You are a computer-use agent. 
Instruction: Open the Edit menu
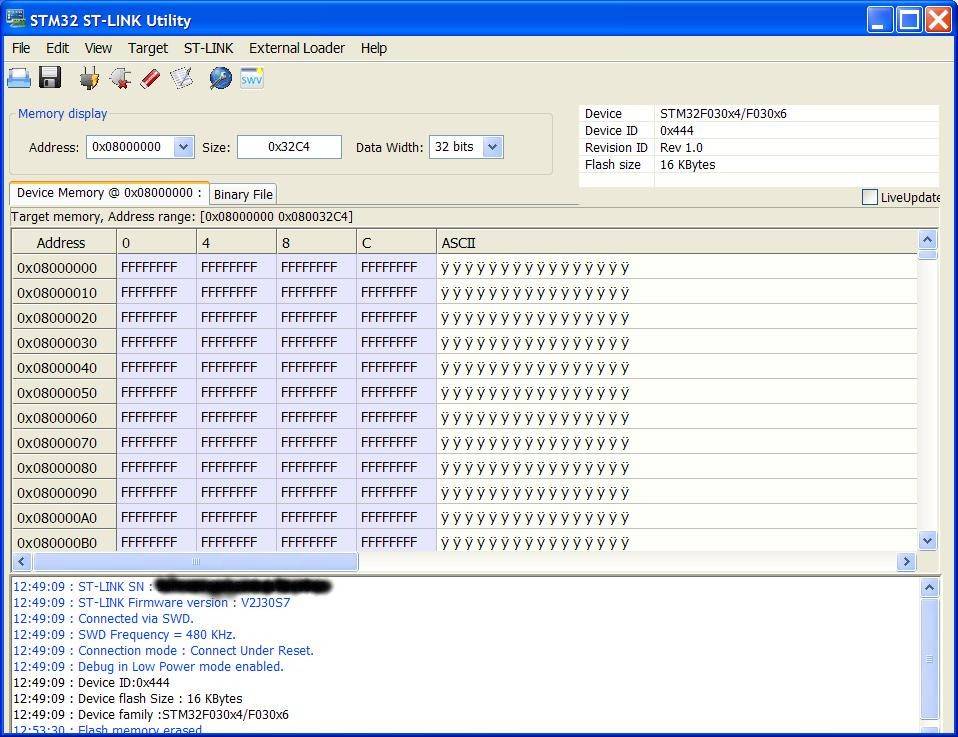click(57, 48)
